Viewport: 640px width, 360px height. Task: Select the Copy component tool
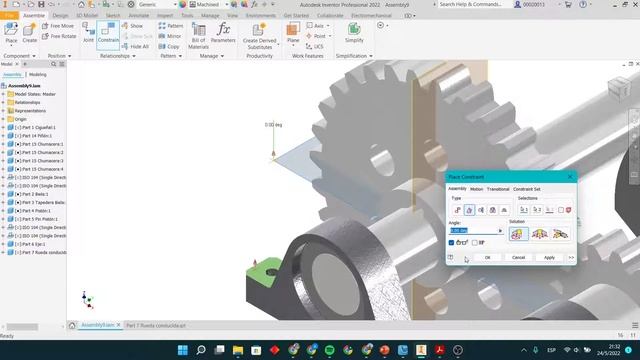169,47
